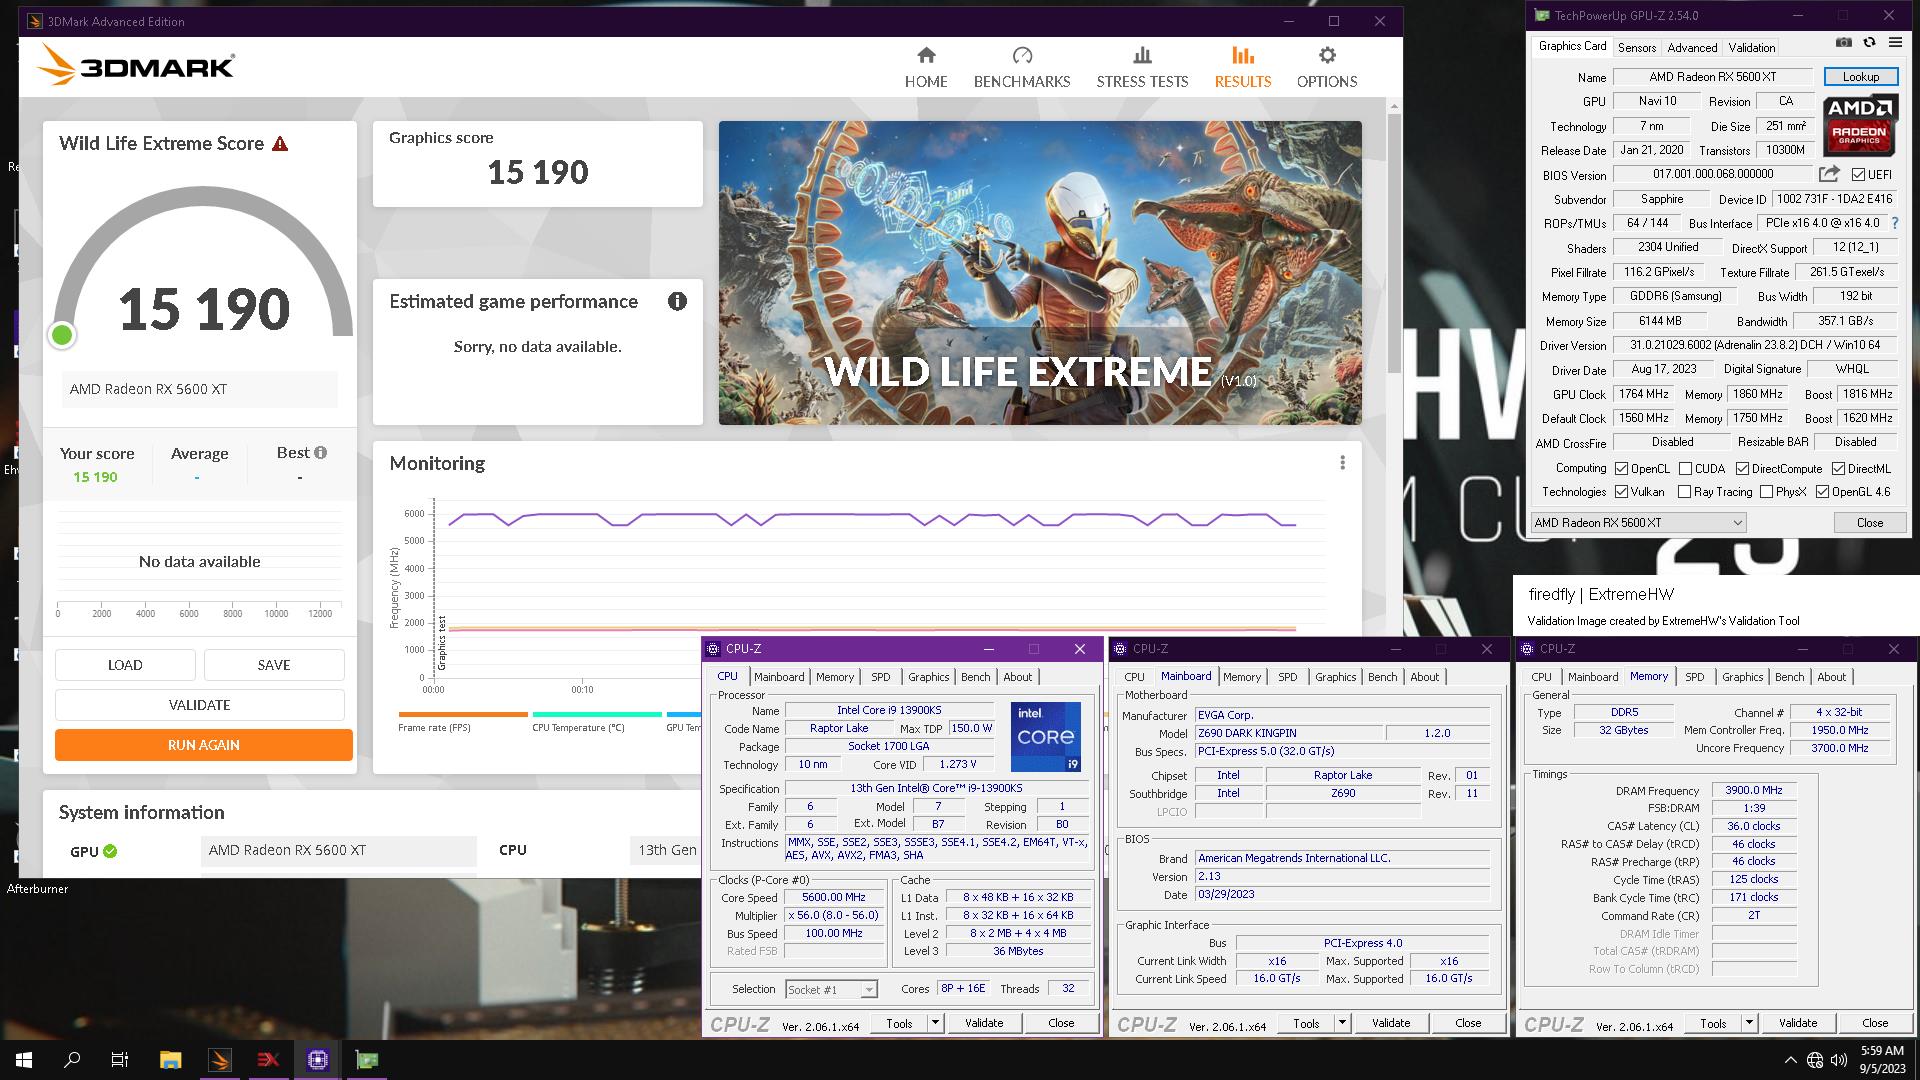Click the green GPU check icon in System information

point(110,852)
